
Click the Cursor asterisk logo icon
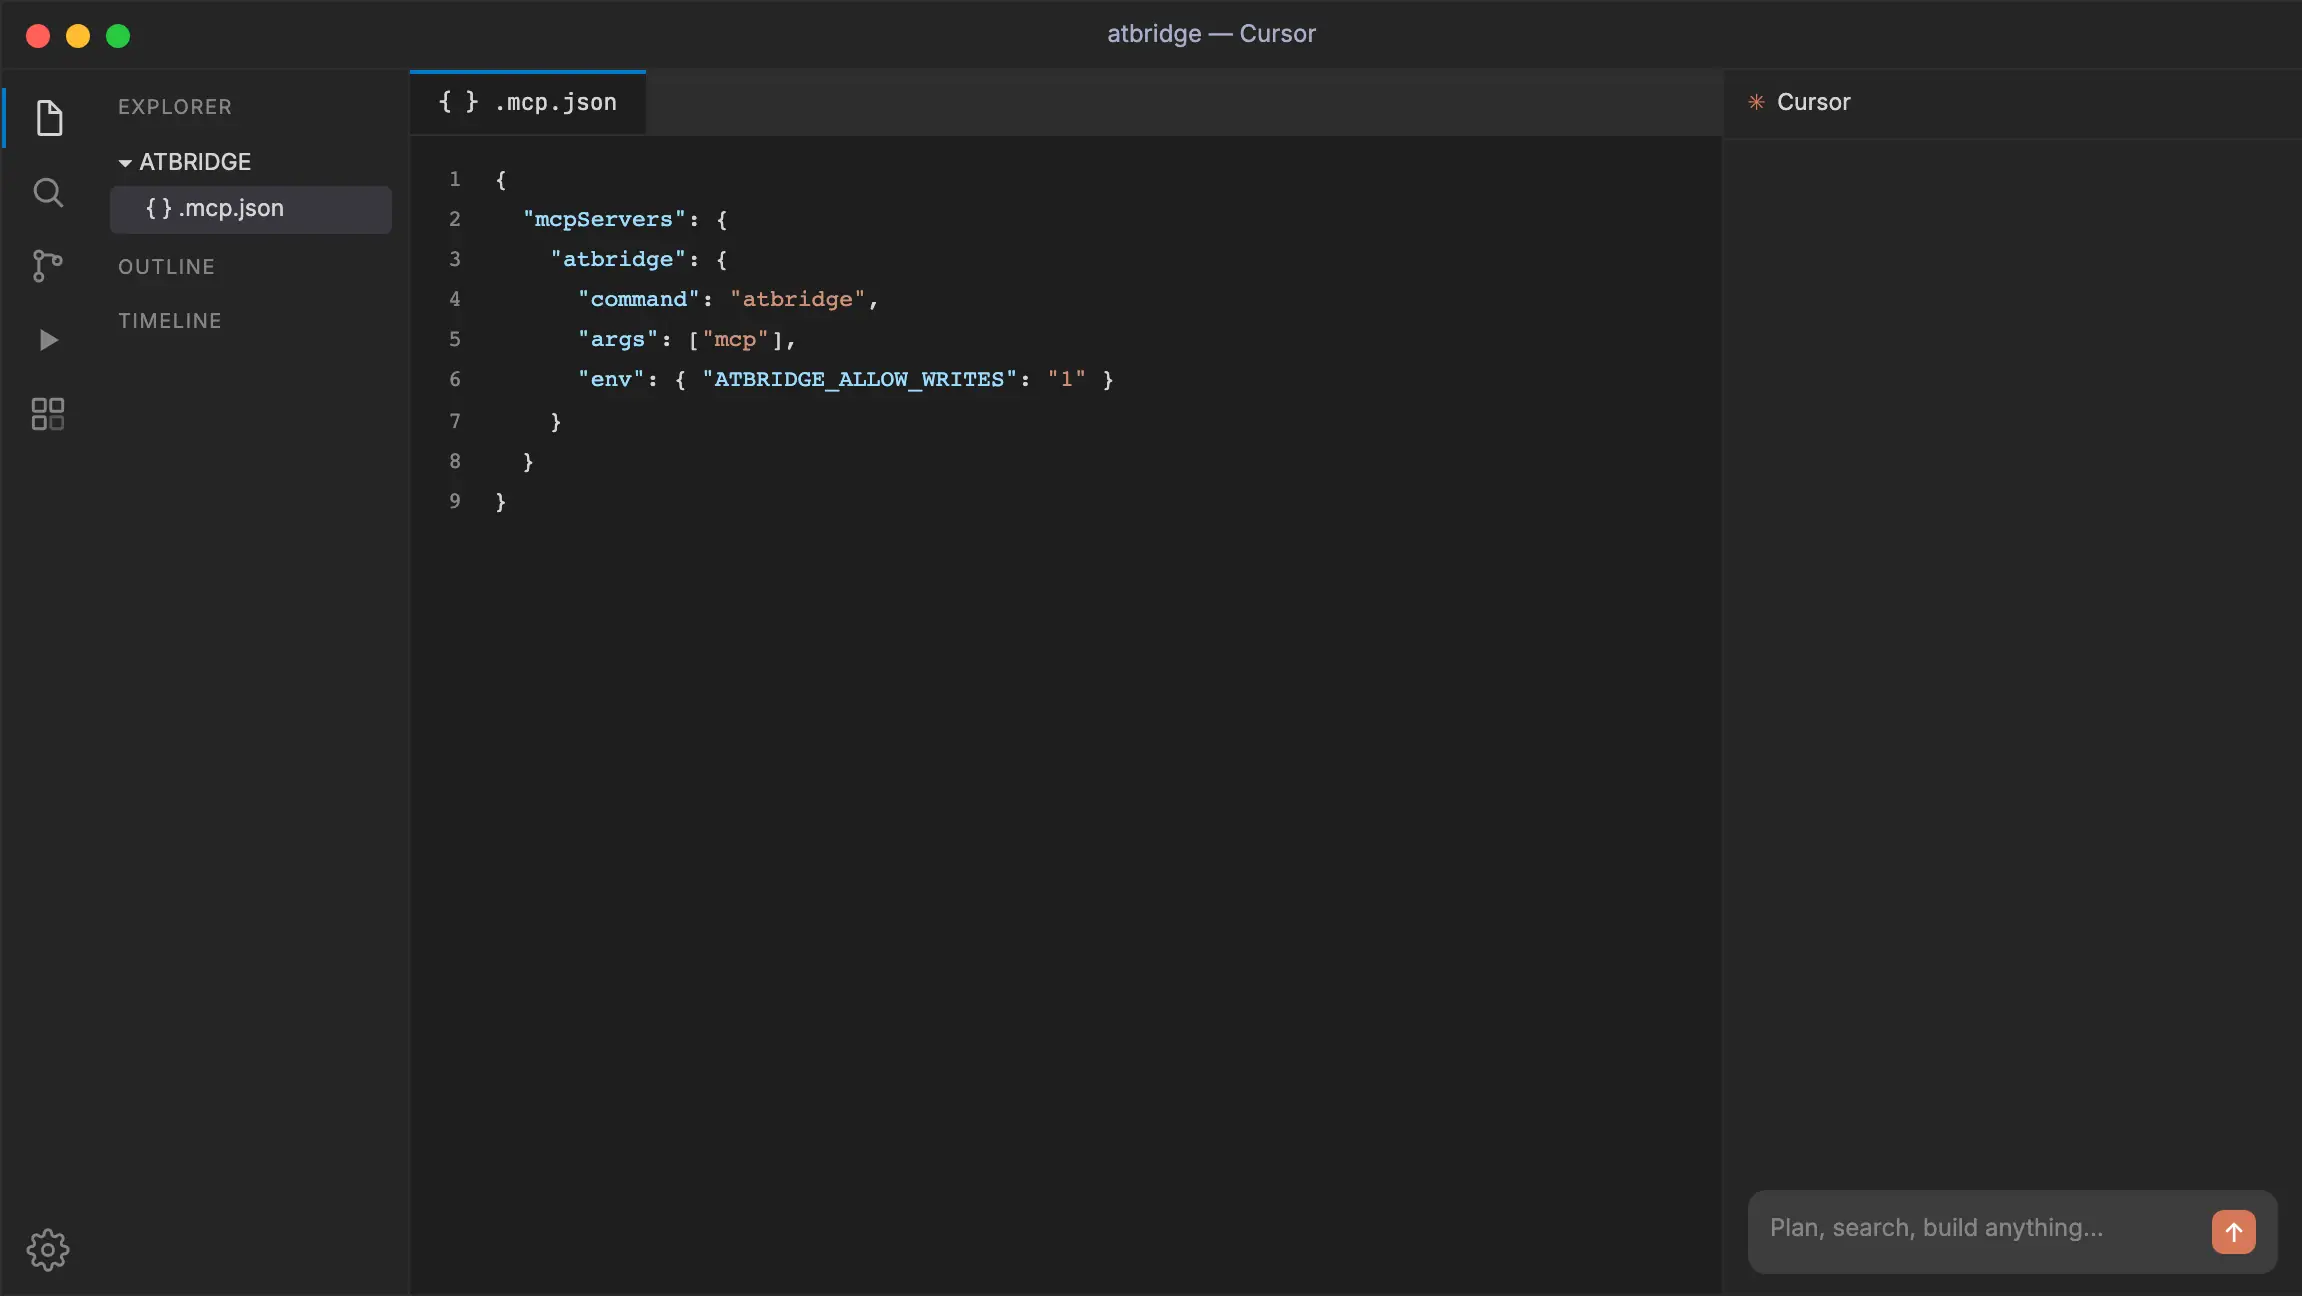(x=1756, y=102)
